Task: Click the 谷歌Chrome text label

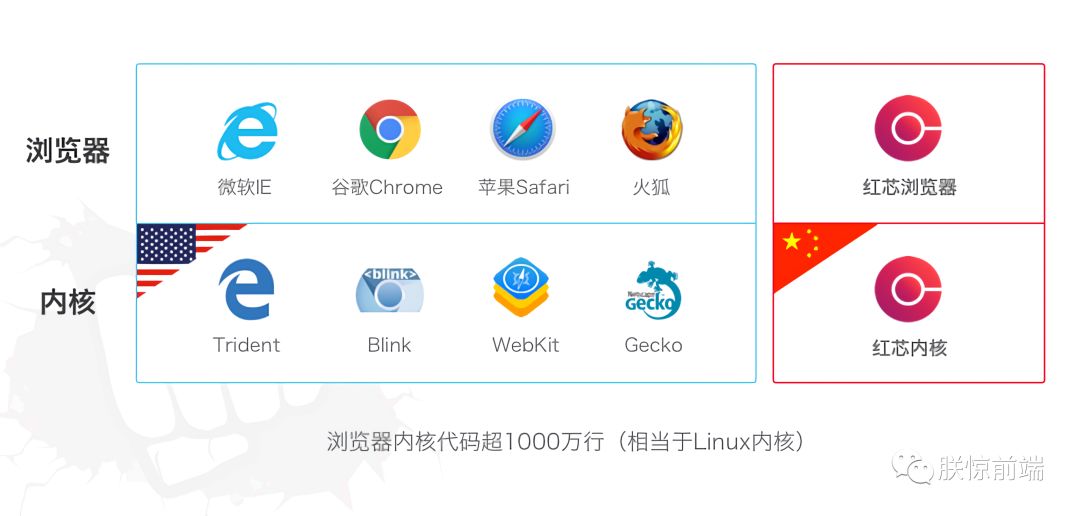Action: (x=387, y=187)
